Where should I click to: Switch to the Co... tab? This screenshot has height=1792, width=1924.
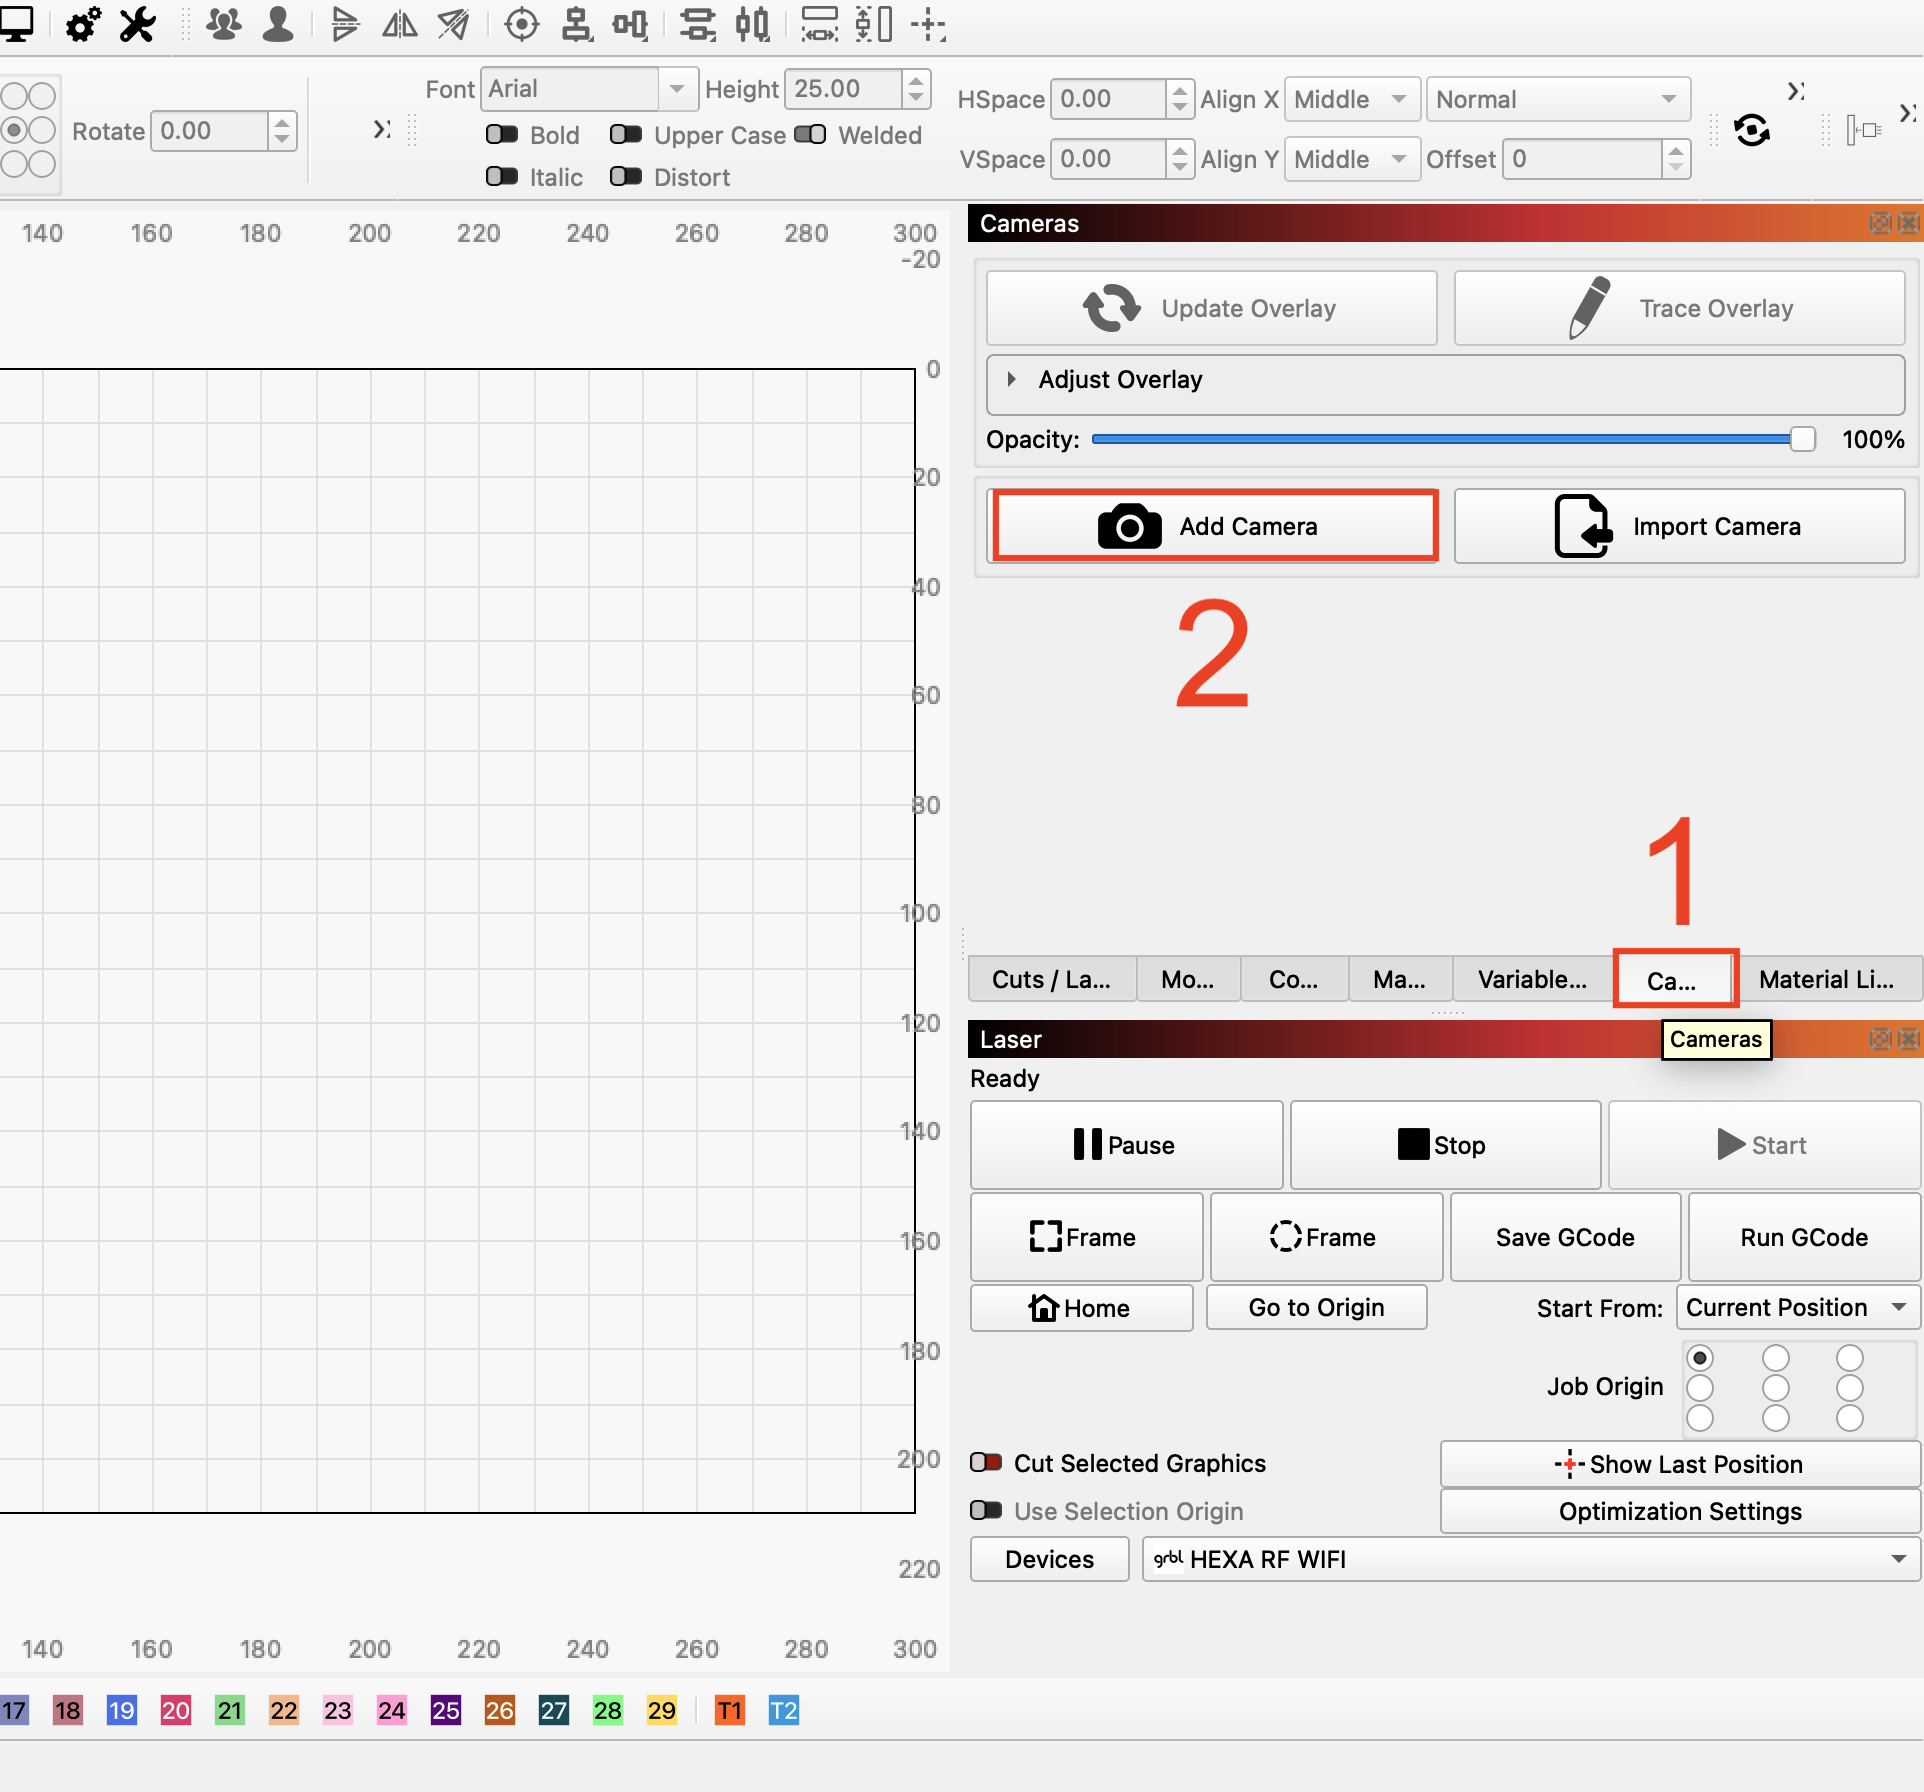[x=1294, y=980]
